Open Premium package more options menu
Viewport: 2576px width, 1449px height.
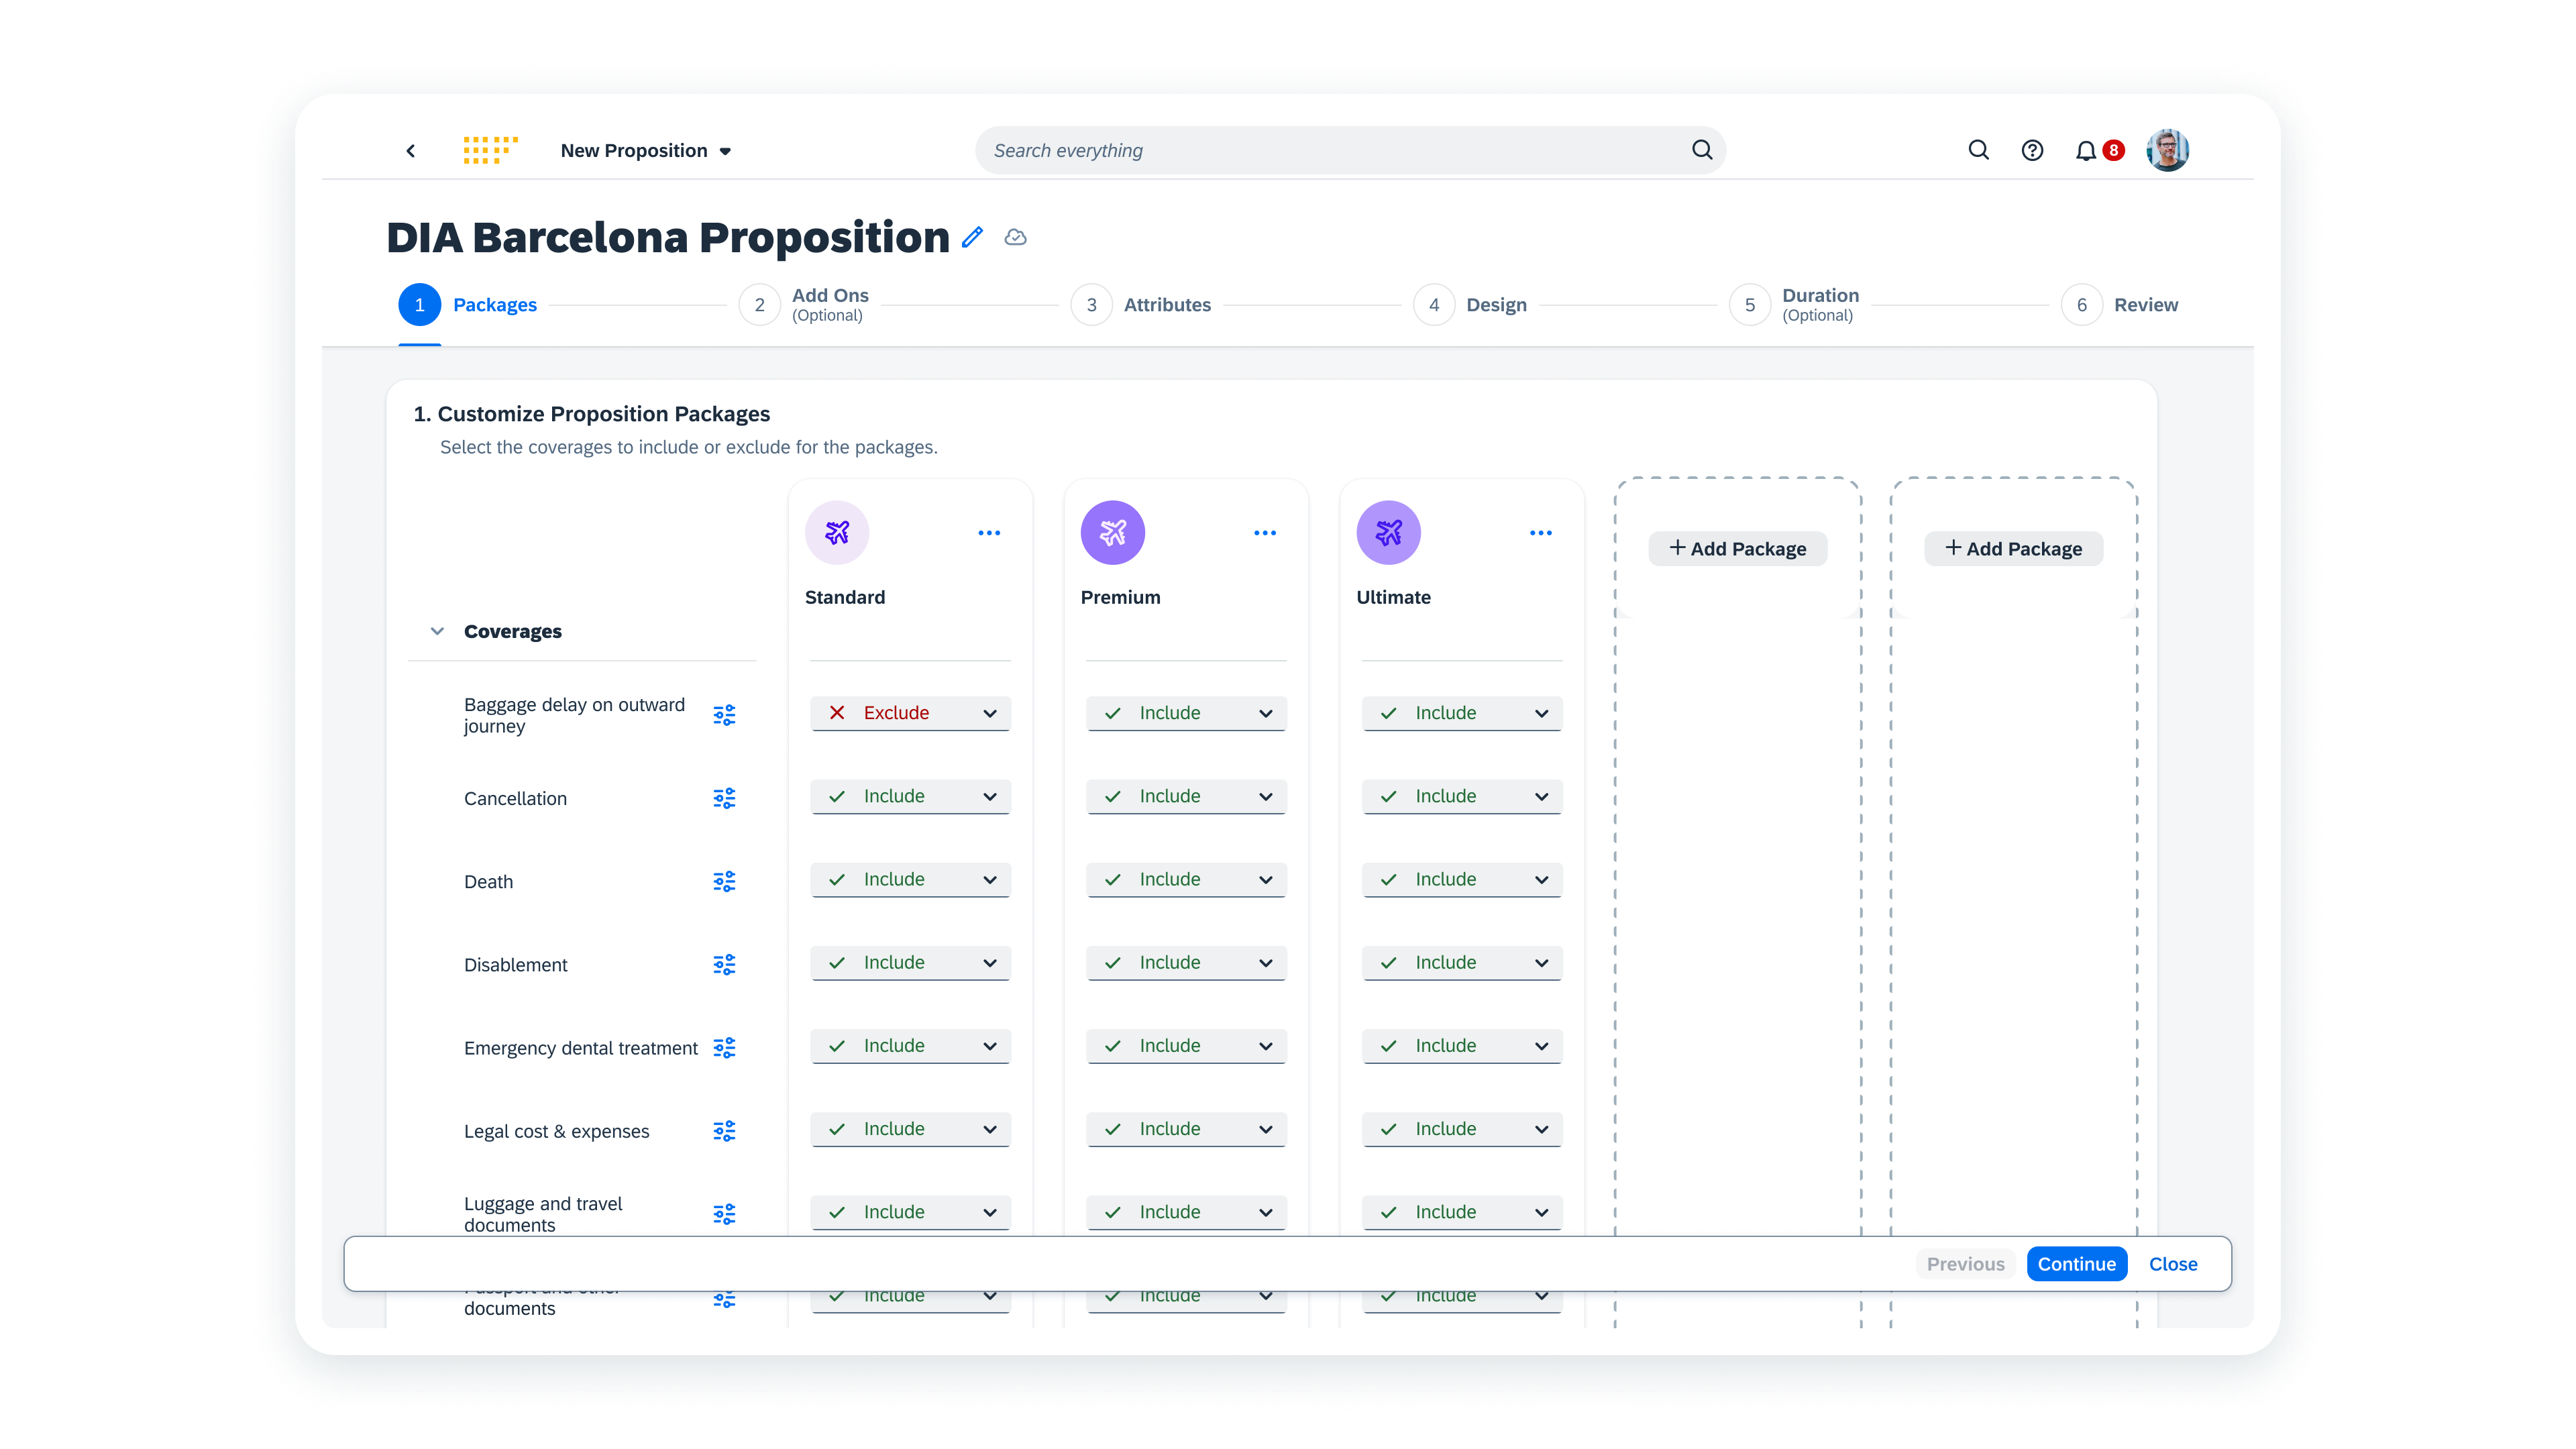[x=1265, y=533]
